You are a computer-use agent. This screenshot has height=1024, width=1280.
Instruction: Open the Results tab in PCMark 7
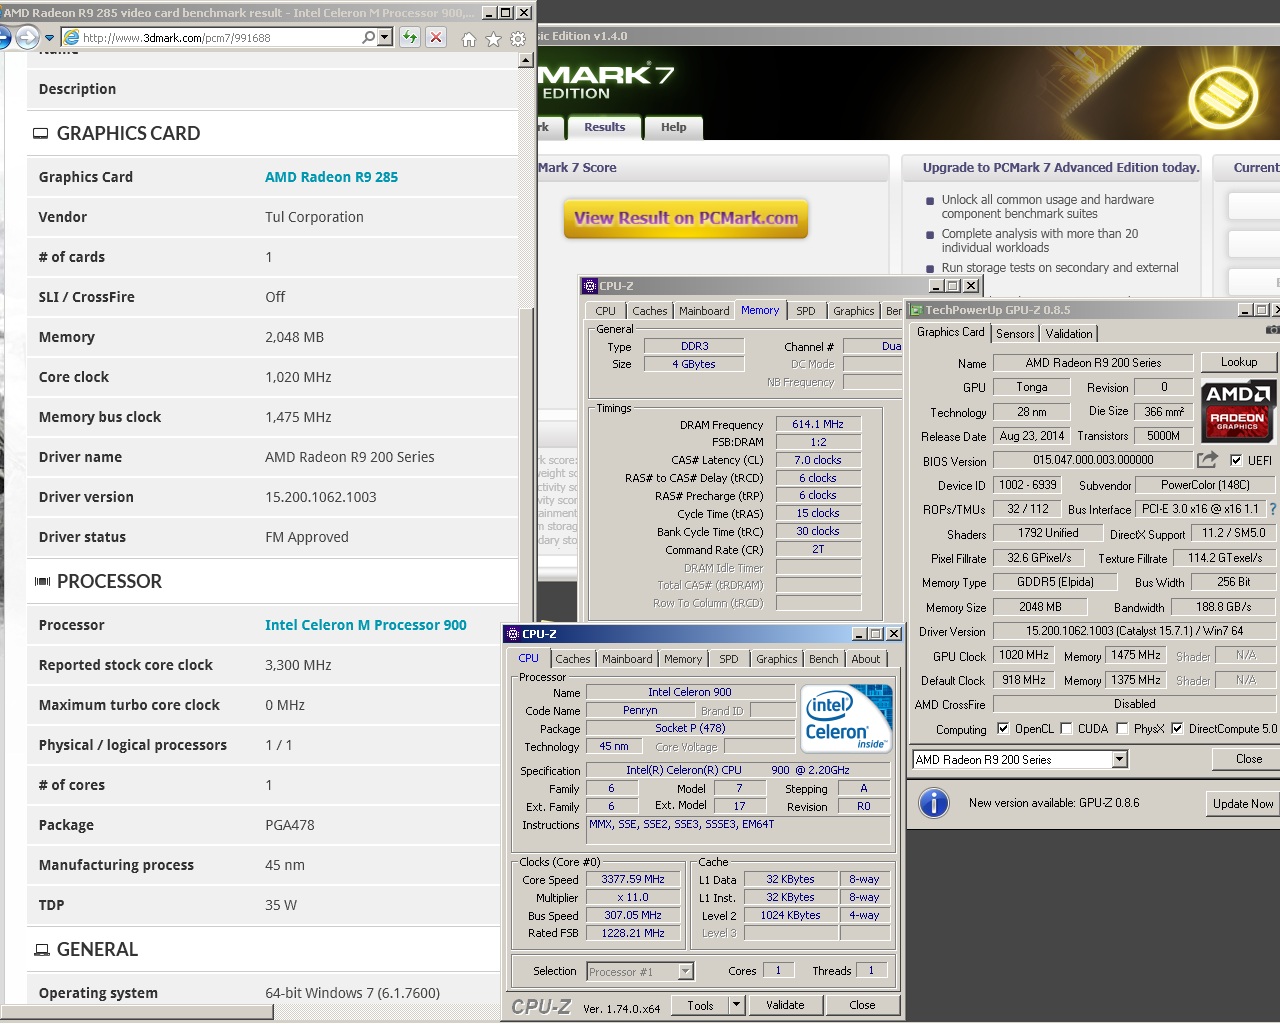pyautogui.click(x=605, y=127)
